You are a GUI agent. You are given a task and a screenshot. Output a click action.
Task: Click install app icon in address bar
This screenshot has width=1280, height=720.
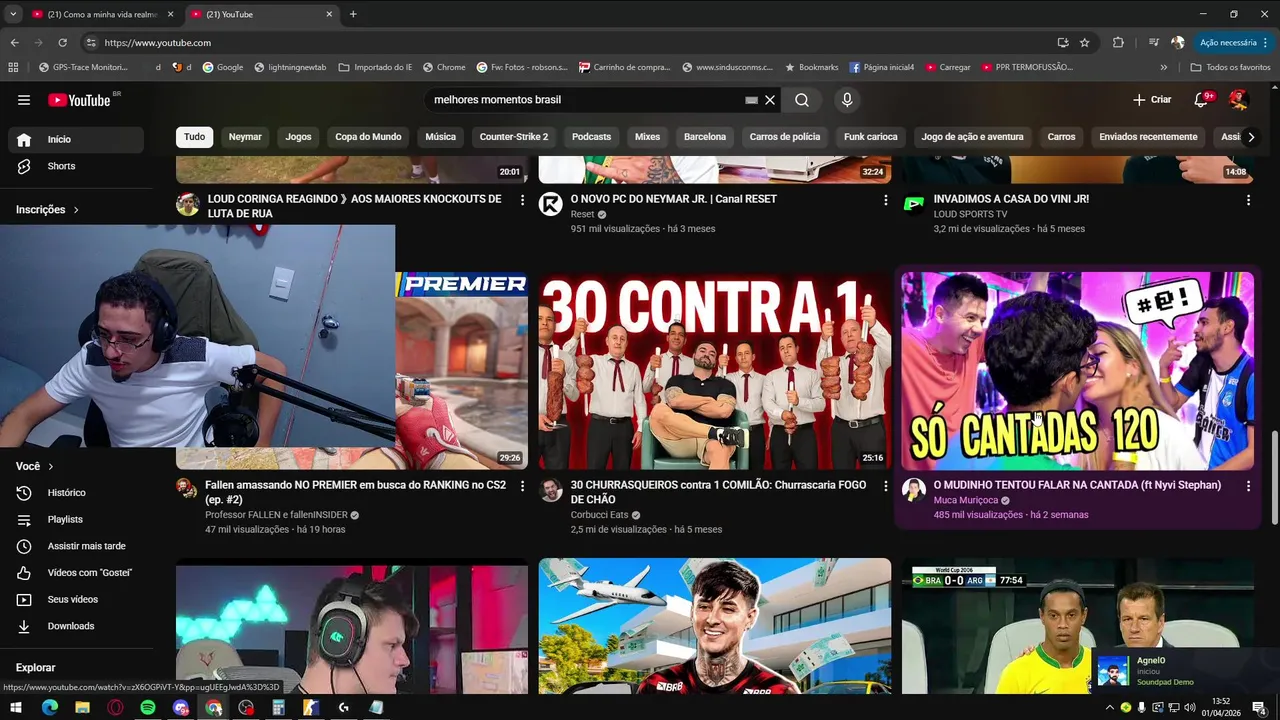pos(1063,43)
